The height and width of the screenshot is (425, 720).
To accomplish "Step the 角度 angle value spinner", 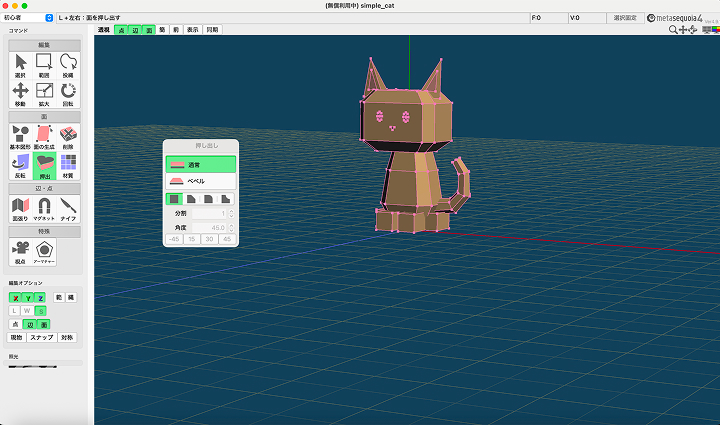I will click(231, 228).
